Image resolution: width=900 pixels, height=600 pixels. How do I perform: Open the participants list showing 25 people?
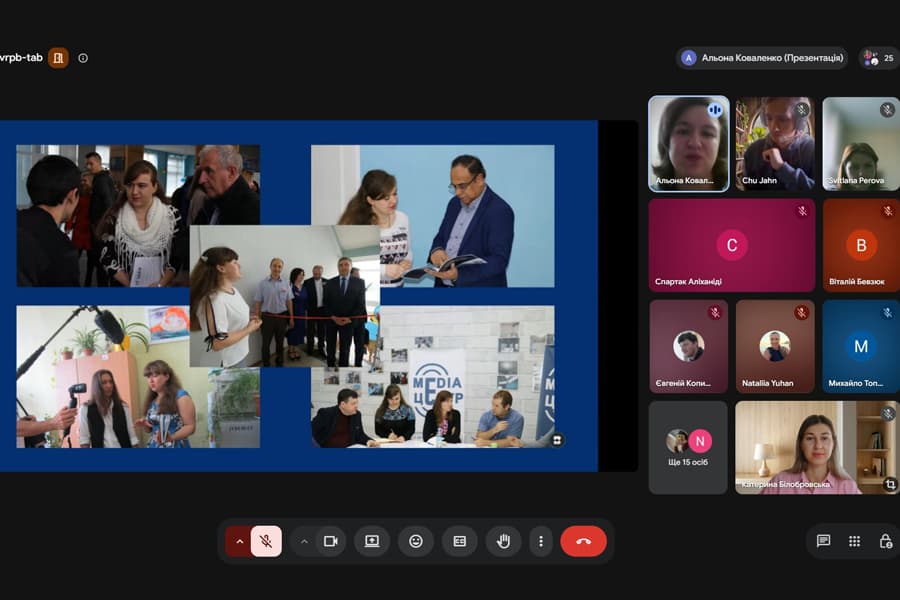(x=879, y=58)
